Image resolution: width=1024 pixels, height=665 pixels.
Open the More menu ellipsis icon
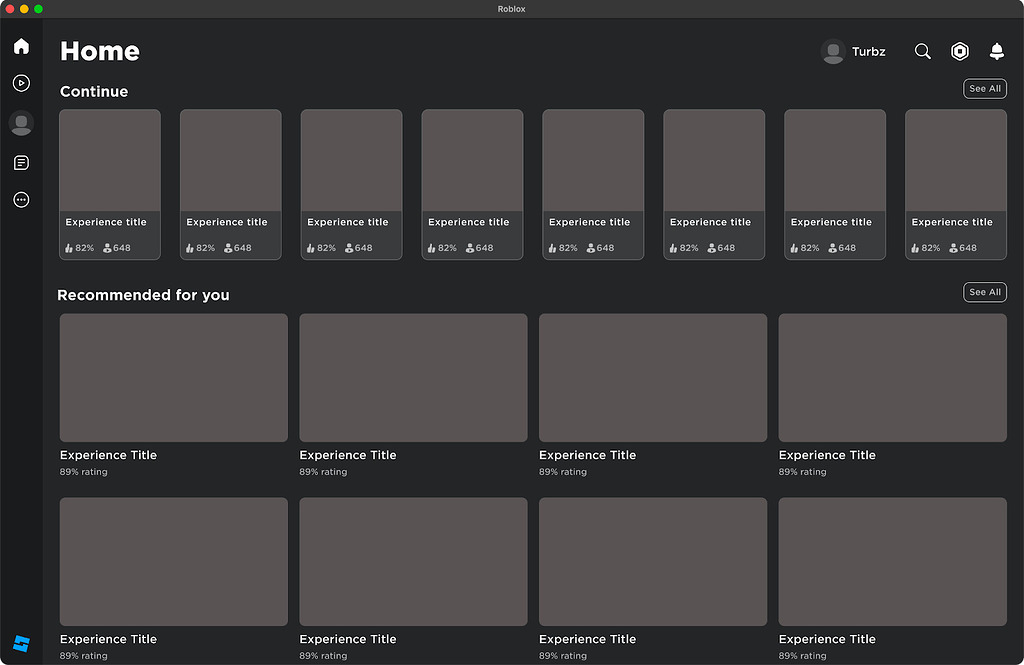pos(21,199)
